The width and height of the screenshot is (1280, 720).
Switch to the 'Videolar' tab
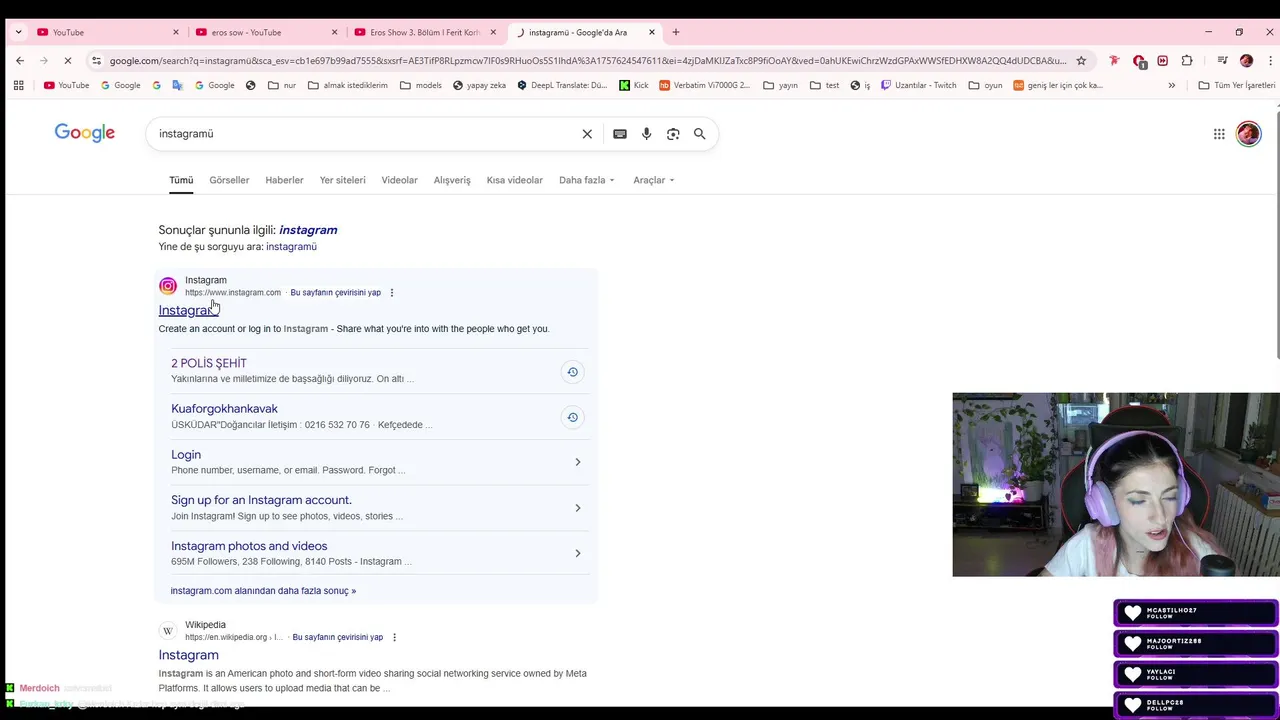(x=399, y=180)
